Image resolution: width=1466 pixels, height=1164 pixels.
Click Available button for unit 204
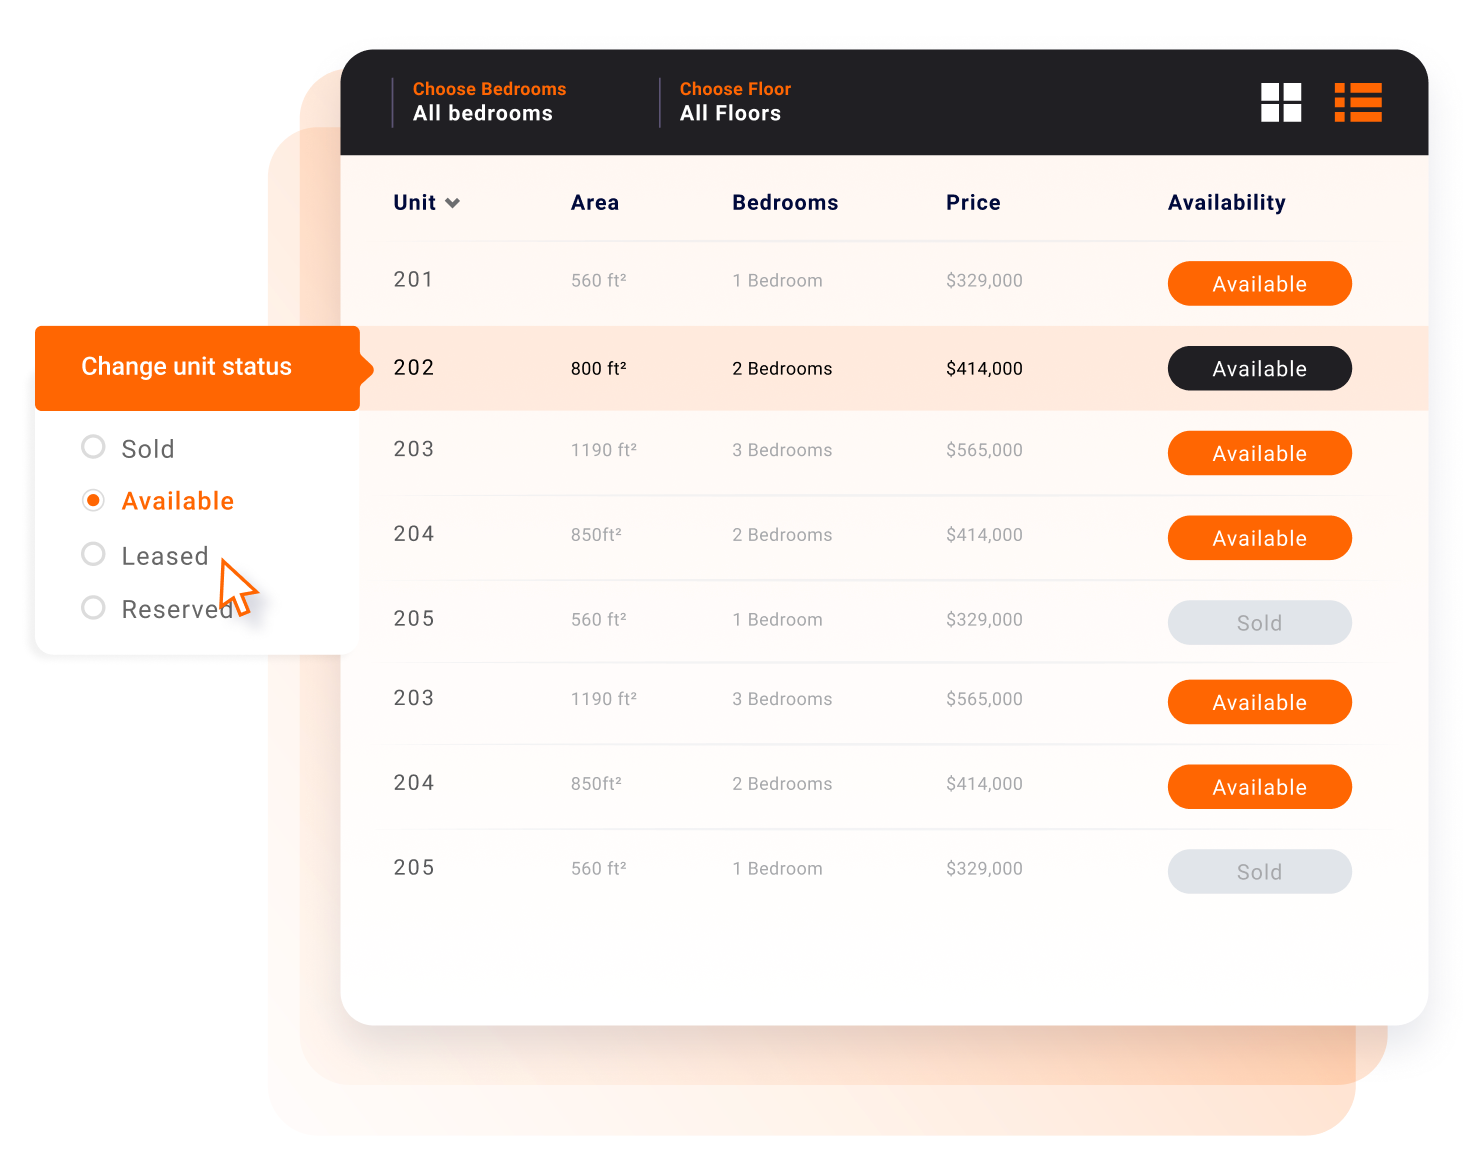tap(1259, 537)
